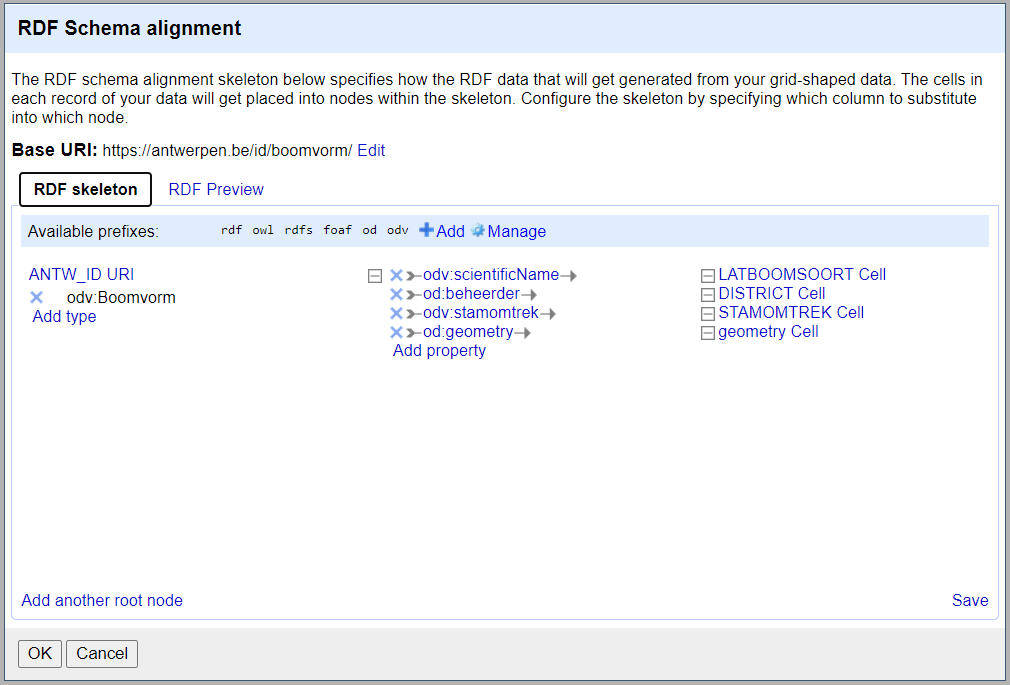Collapse the geometry Cell node
This screenshot has height=685, width=1010.
point(708,333)
